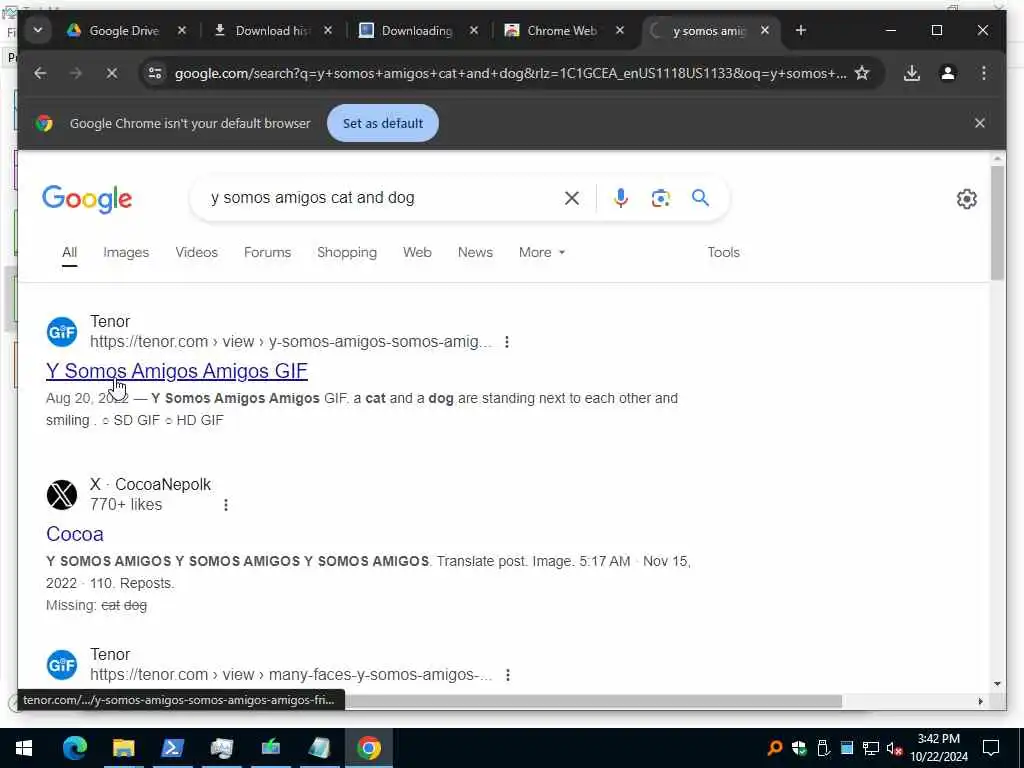Click the first Tenor GIF favicon
Image resolution: width=1024 pixels, height=768 pixels.
point(62,332)
